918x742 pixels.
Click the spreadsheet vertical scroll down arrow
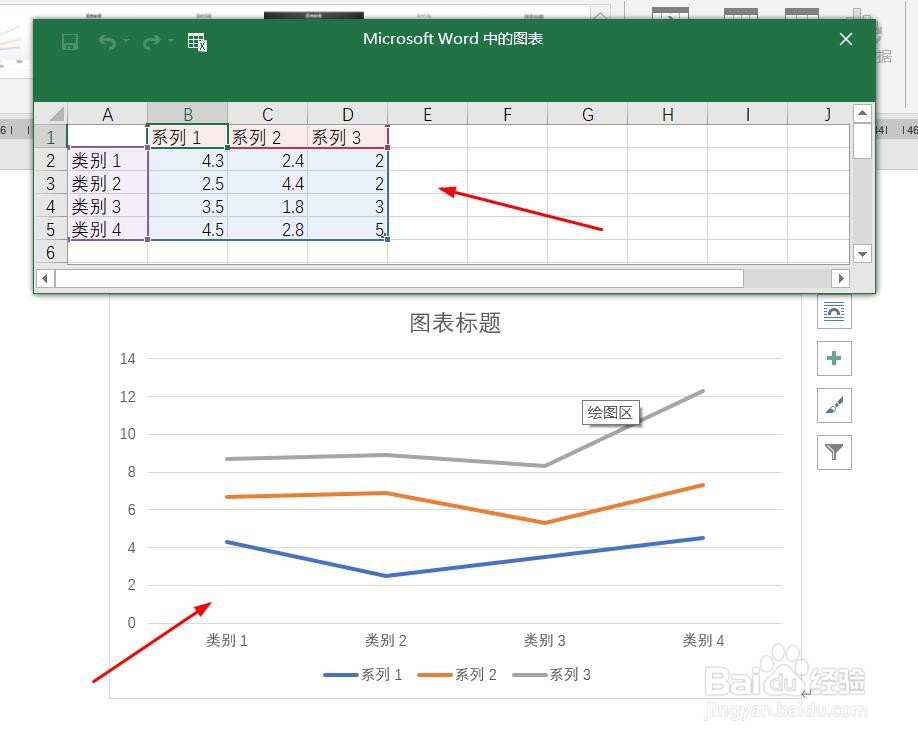(862, 254)
